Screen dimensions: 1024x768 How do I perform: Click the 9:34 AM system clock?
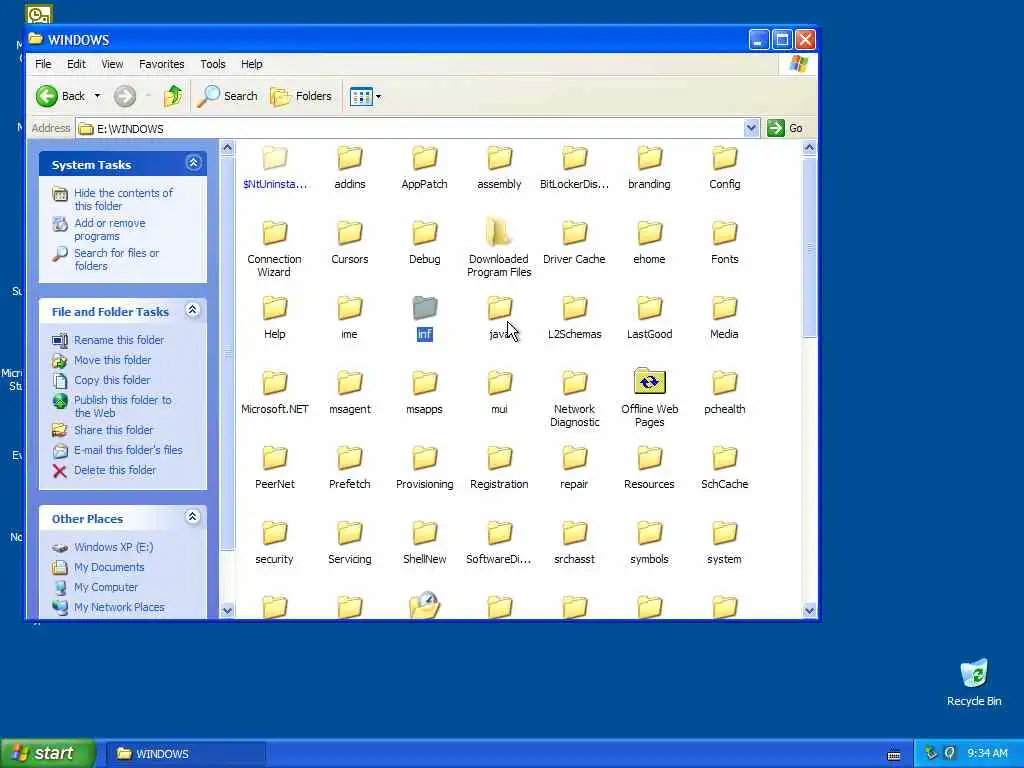coord(987,754)
